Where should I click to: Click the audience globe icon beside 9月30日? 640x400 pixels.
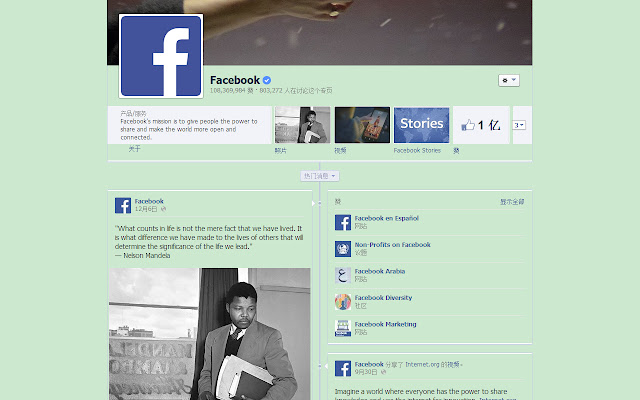coord(383,372)
